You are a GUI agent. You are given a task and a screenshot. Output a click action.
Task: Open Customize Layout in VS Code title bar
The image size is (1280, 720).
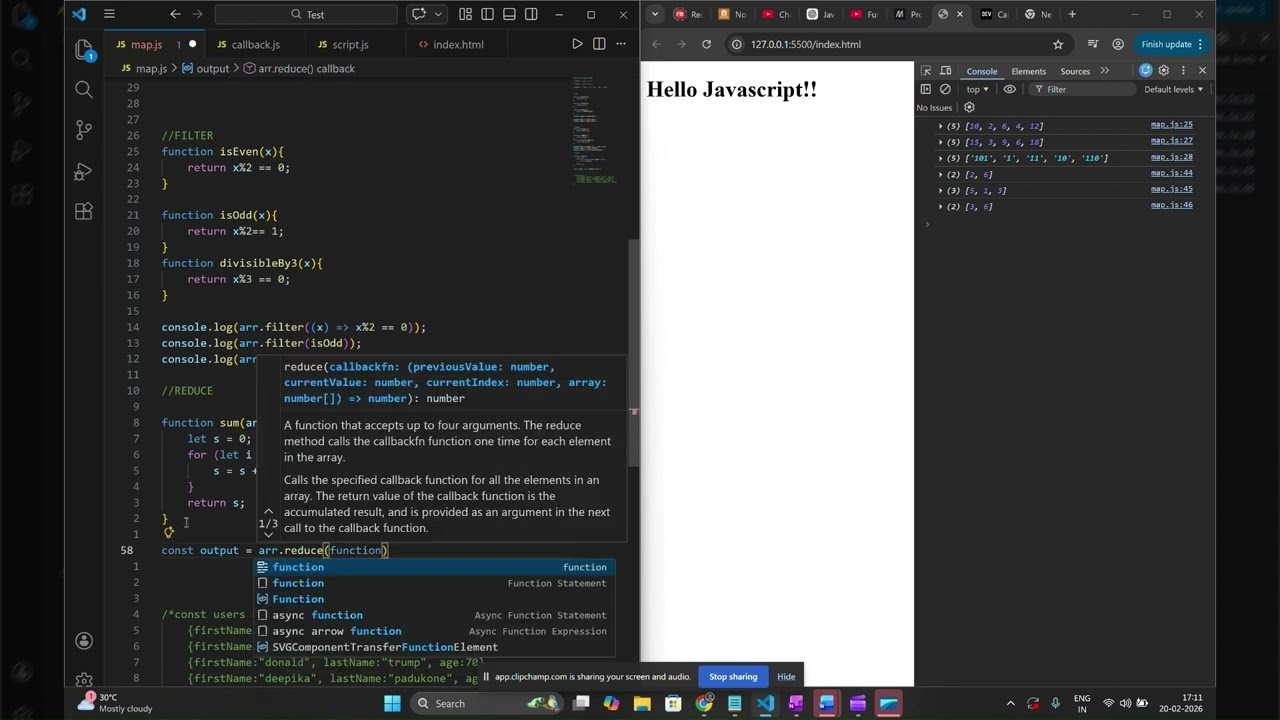[465, 14]
